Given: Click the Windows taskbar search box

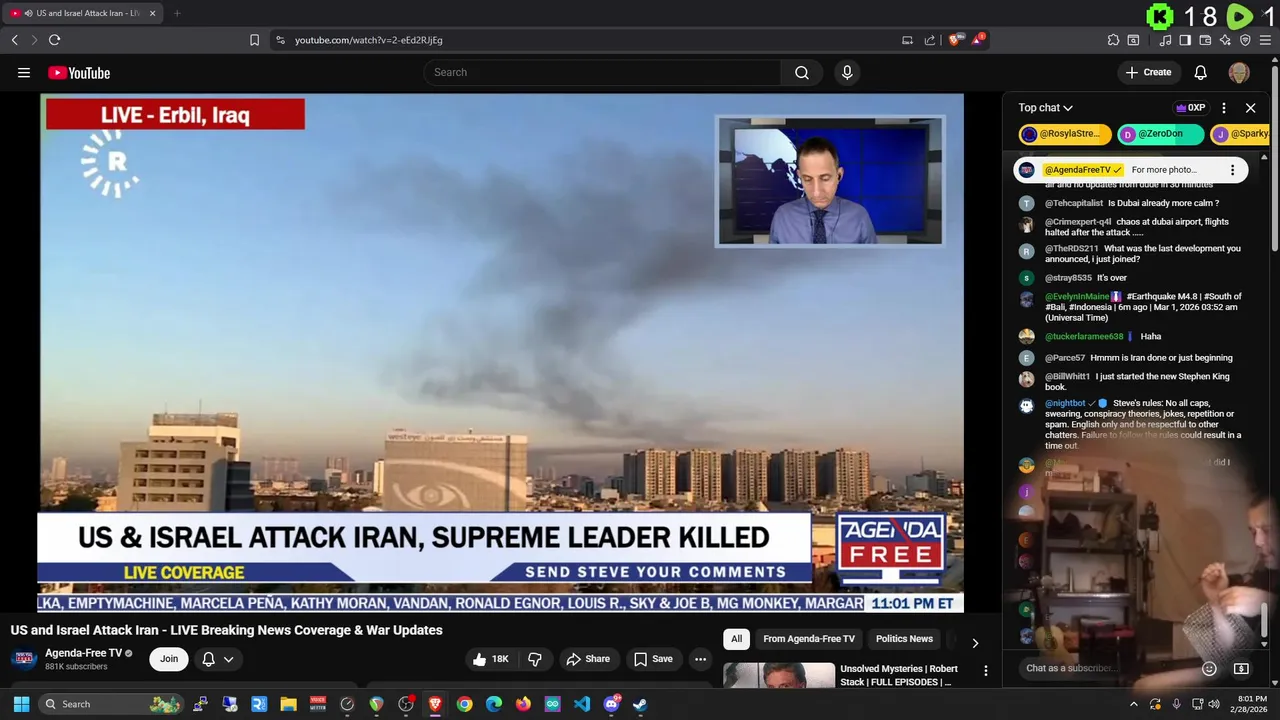Looking at the screenshot, I should 113,704.
